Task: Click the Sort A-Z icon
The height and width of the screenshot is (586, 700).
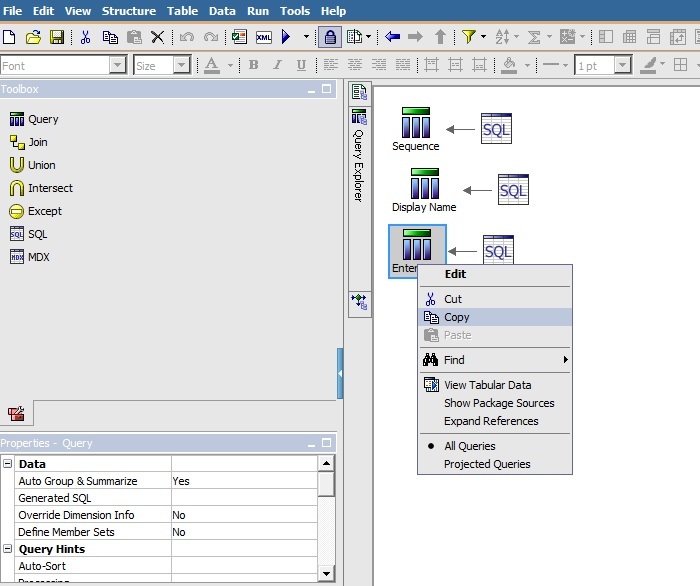Action: tap(502, 37)
